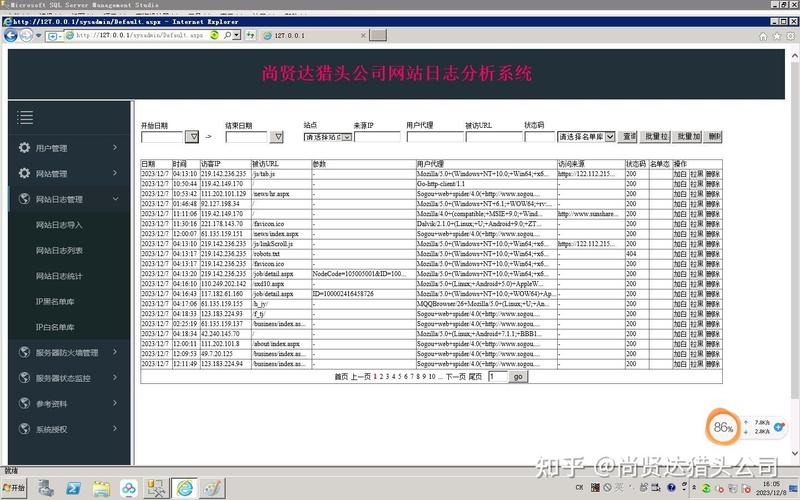Image resolution: width=800 pixels, height=500 pixels.
Task: Open the start date calendar picker
Action: 193,137
